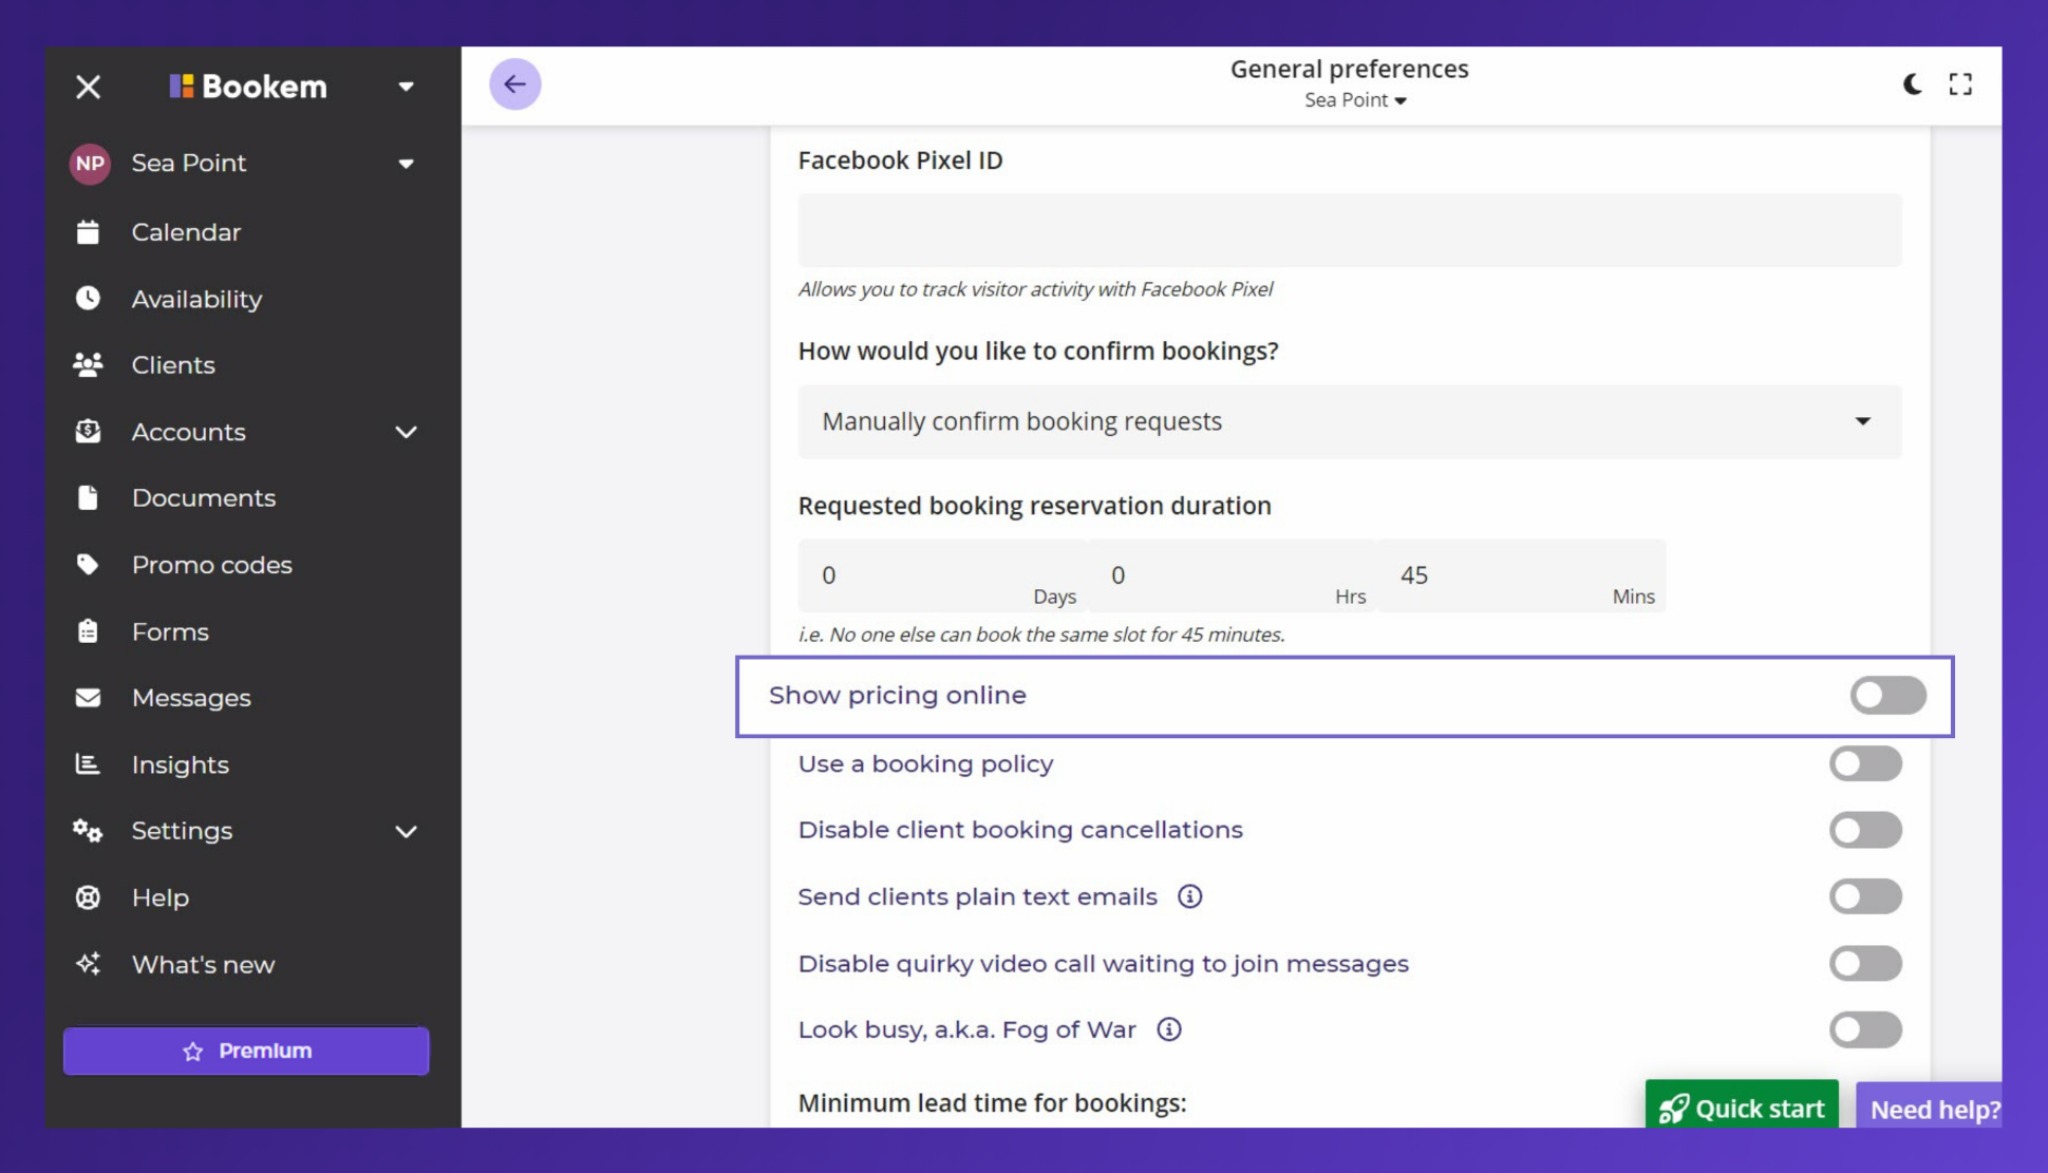The height and width of the screenshot is (1173, 2048).
Task: Open the Messages page
Action: (x=191, y=698)
